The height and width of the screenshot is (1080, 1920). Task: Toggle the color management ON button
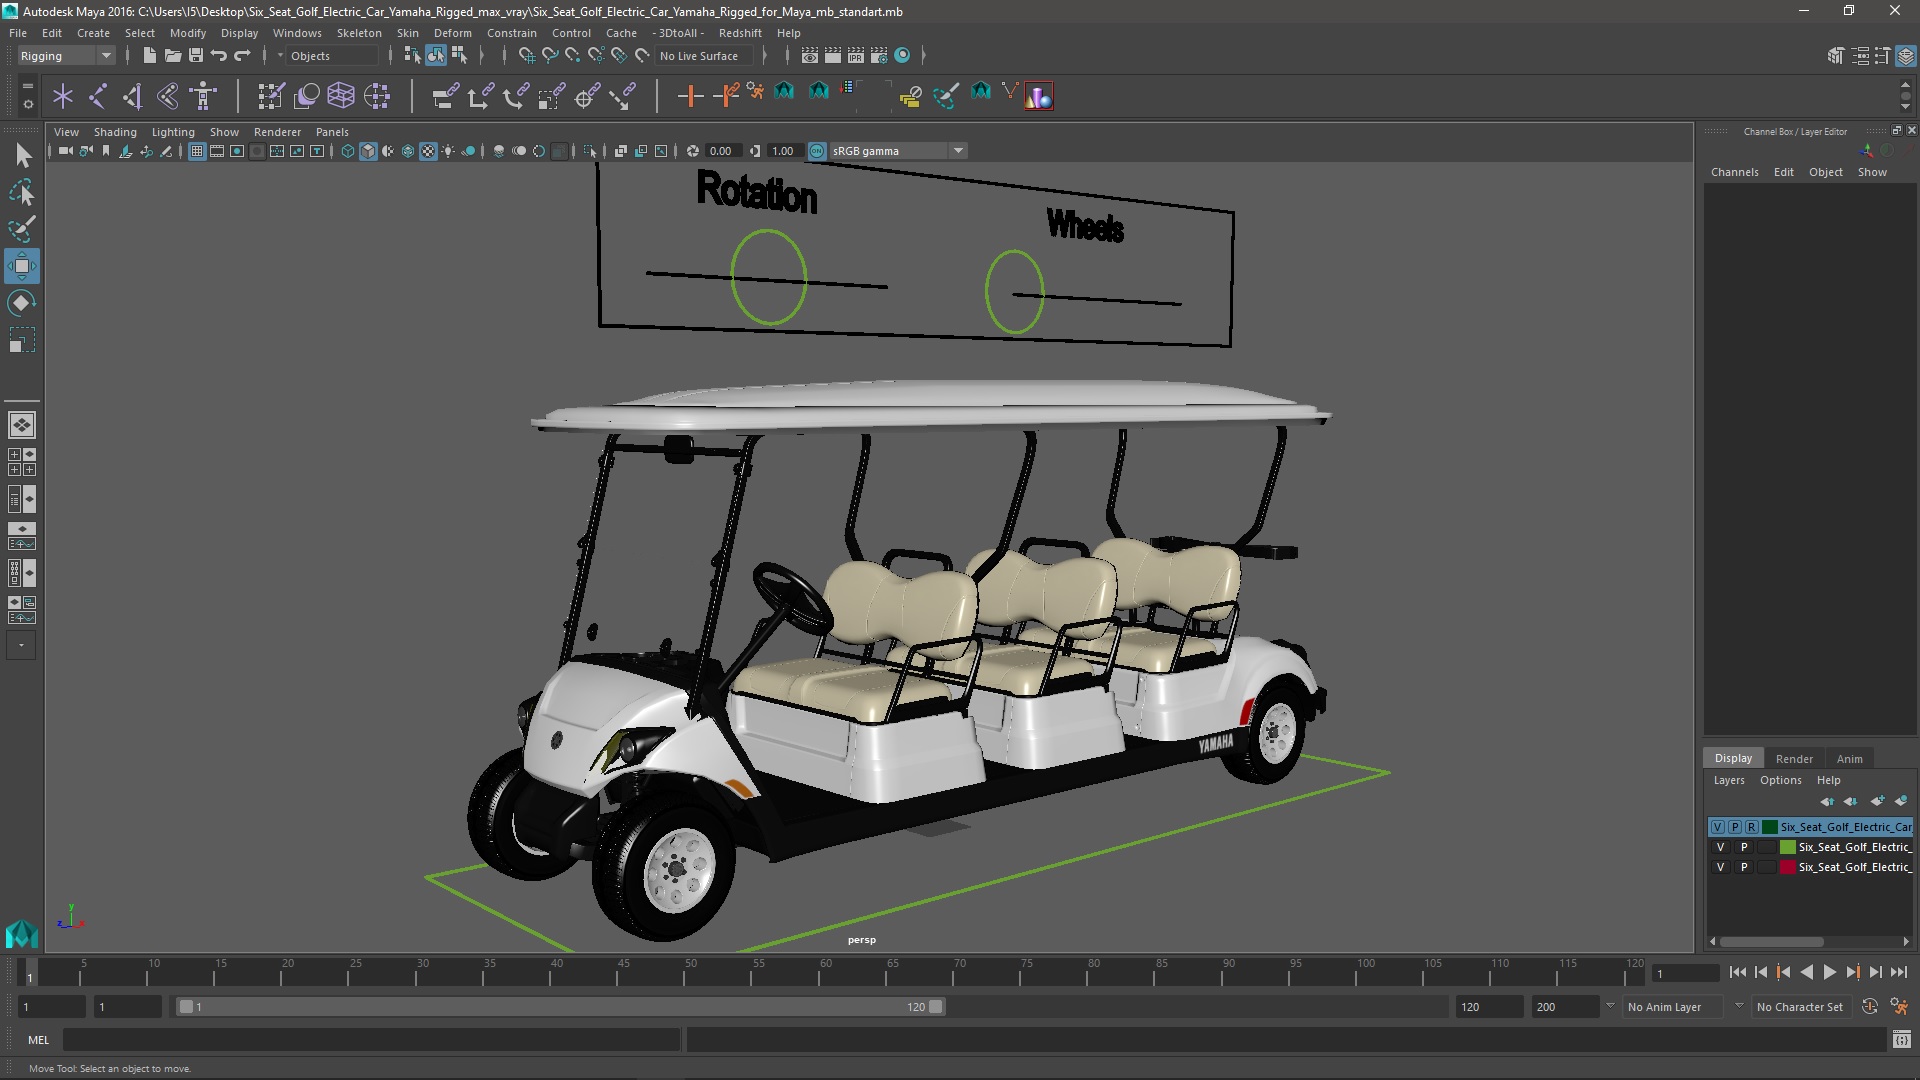(x=817, y=151)
